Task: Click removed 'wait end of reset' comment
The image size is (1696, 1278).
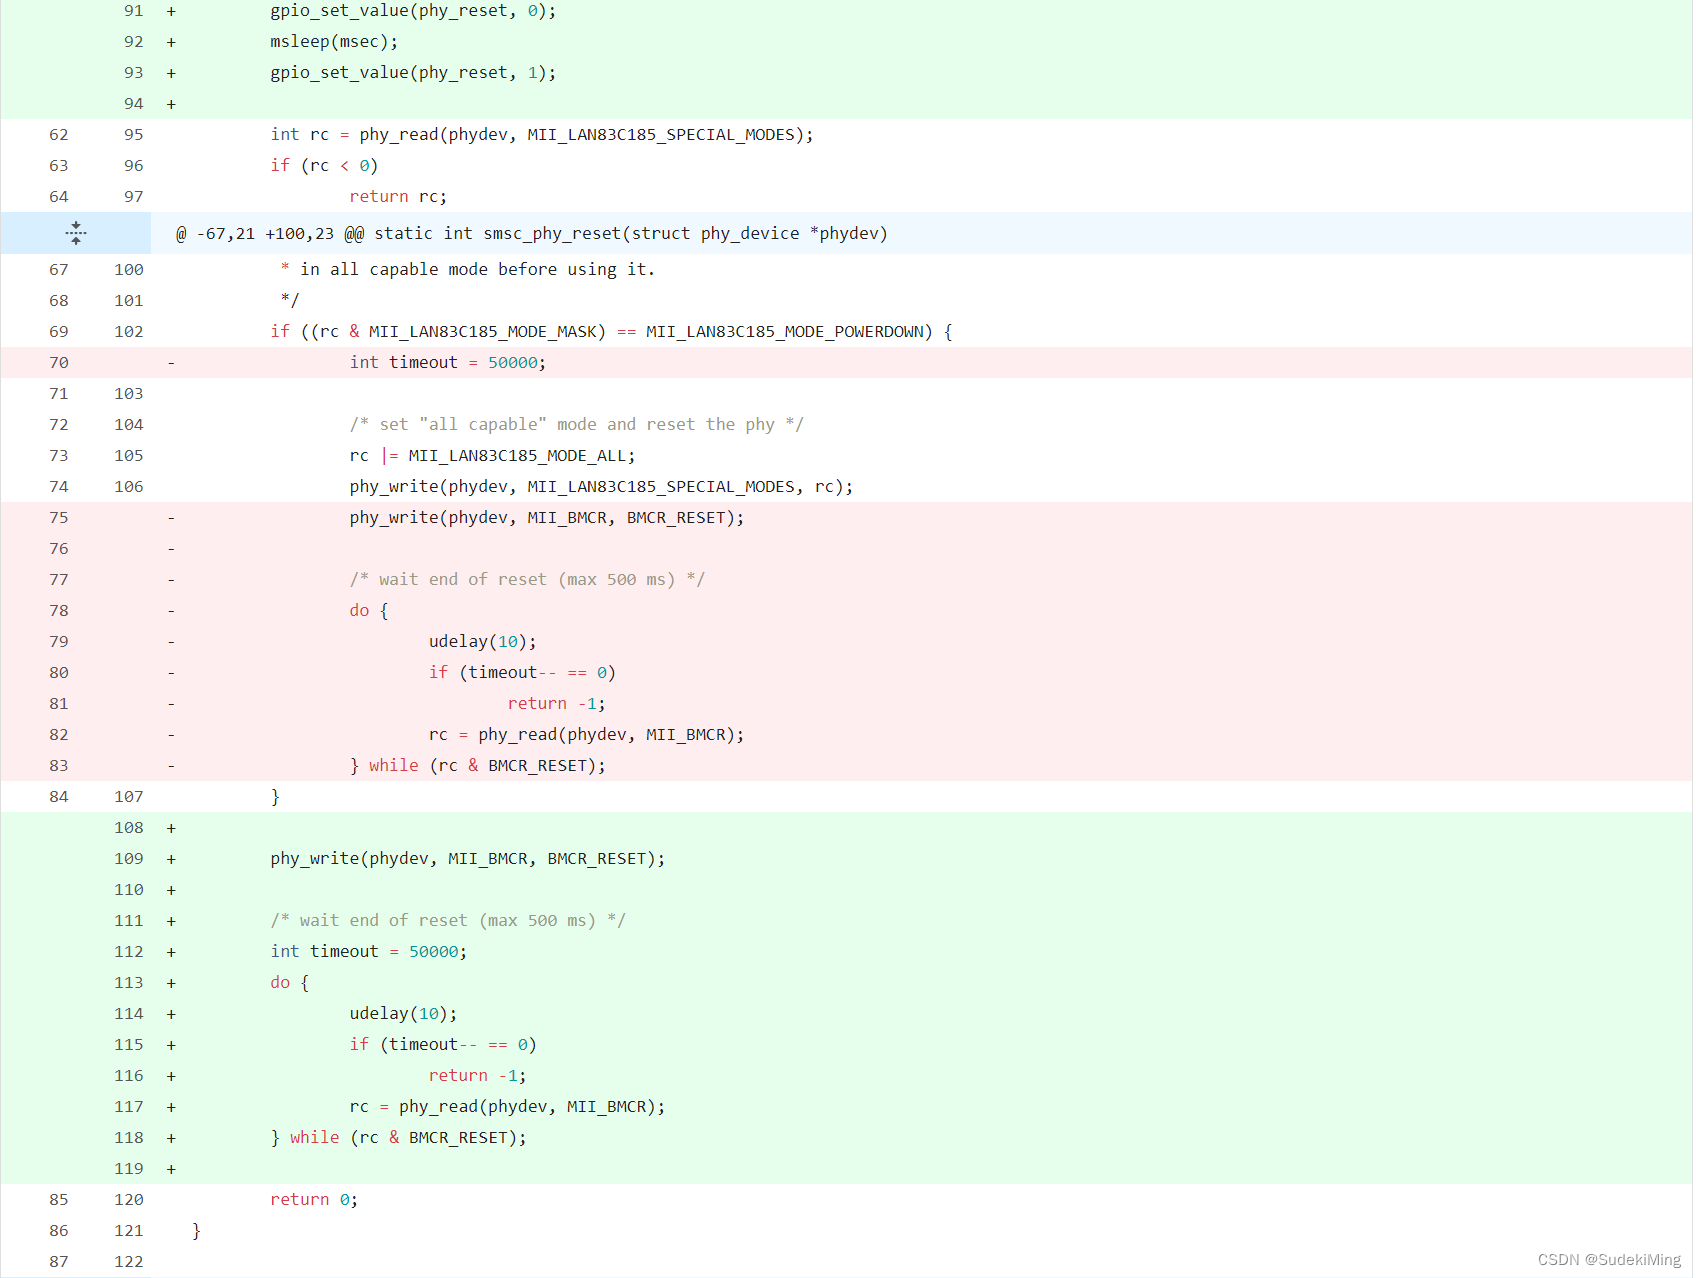Action: 527,579
